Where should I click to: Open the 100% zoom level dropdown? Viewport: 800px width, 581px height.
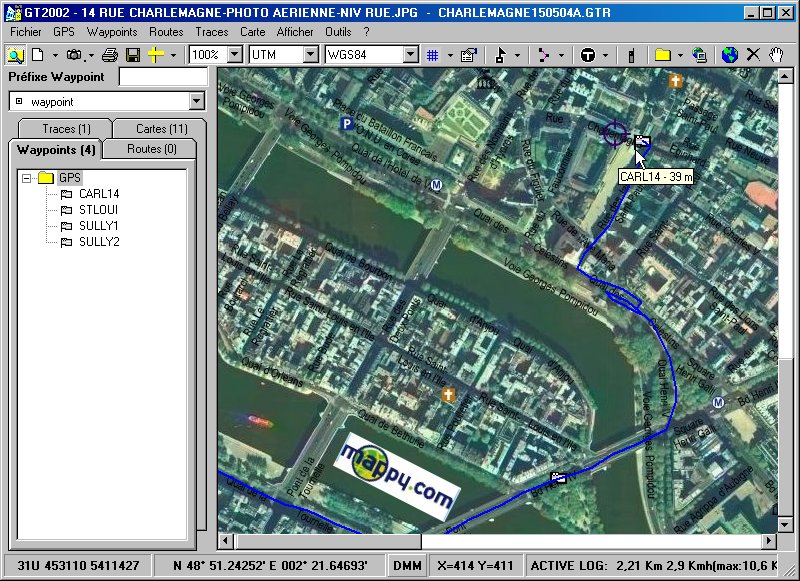(234, 55)
